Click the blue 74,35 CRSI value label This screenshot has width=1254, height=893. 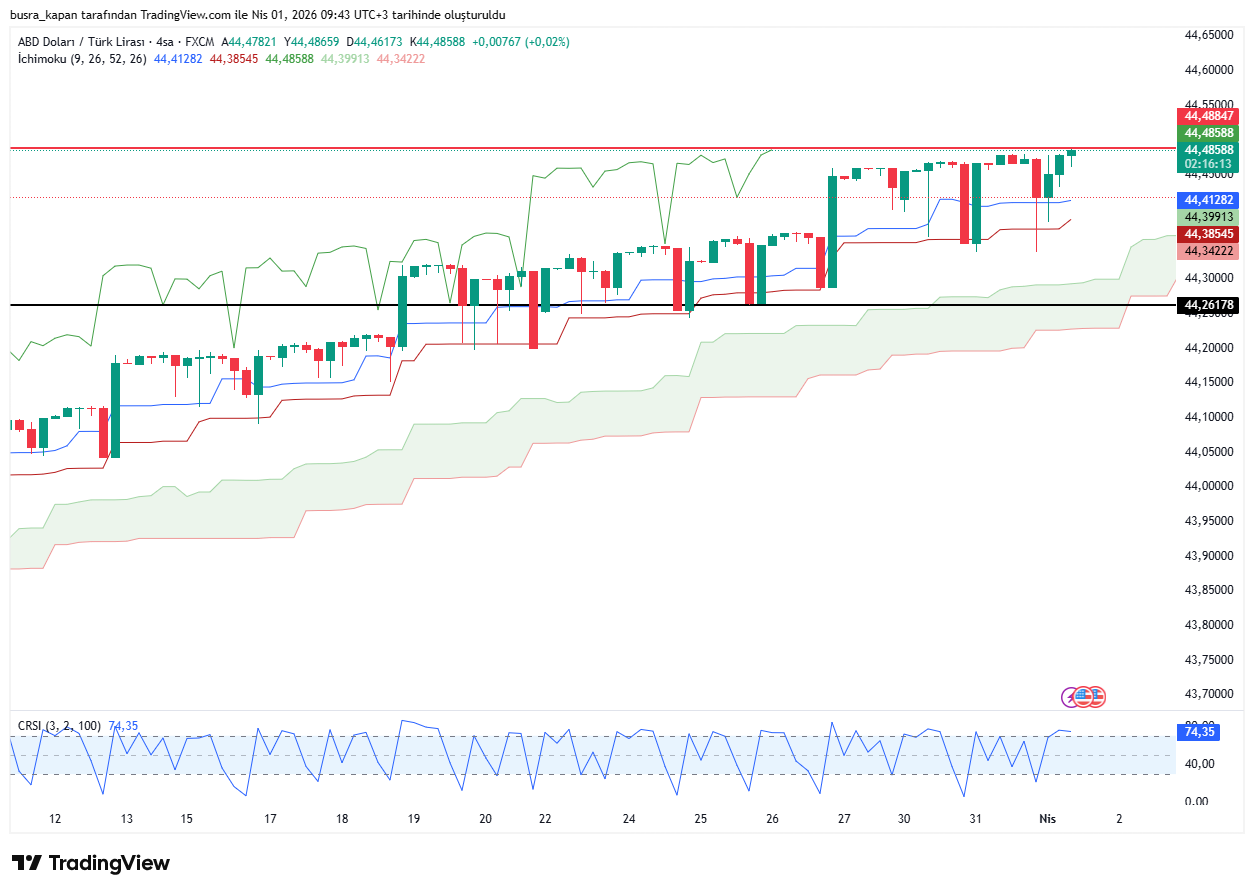tap(1199, 732)
